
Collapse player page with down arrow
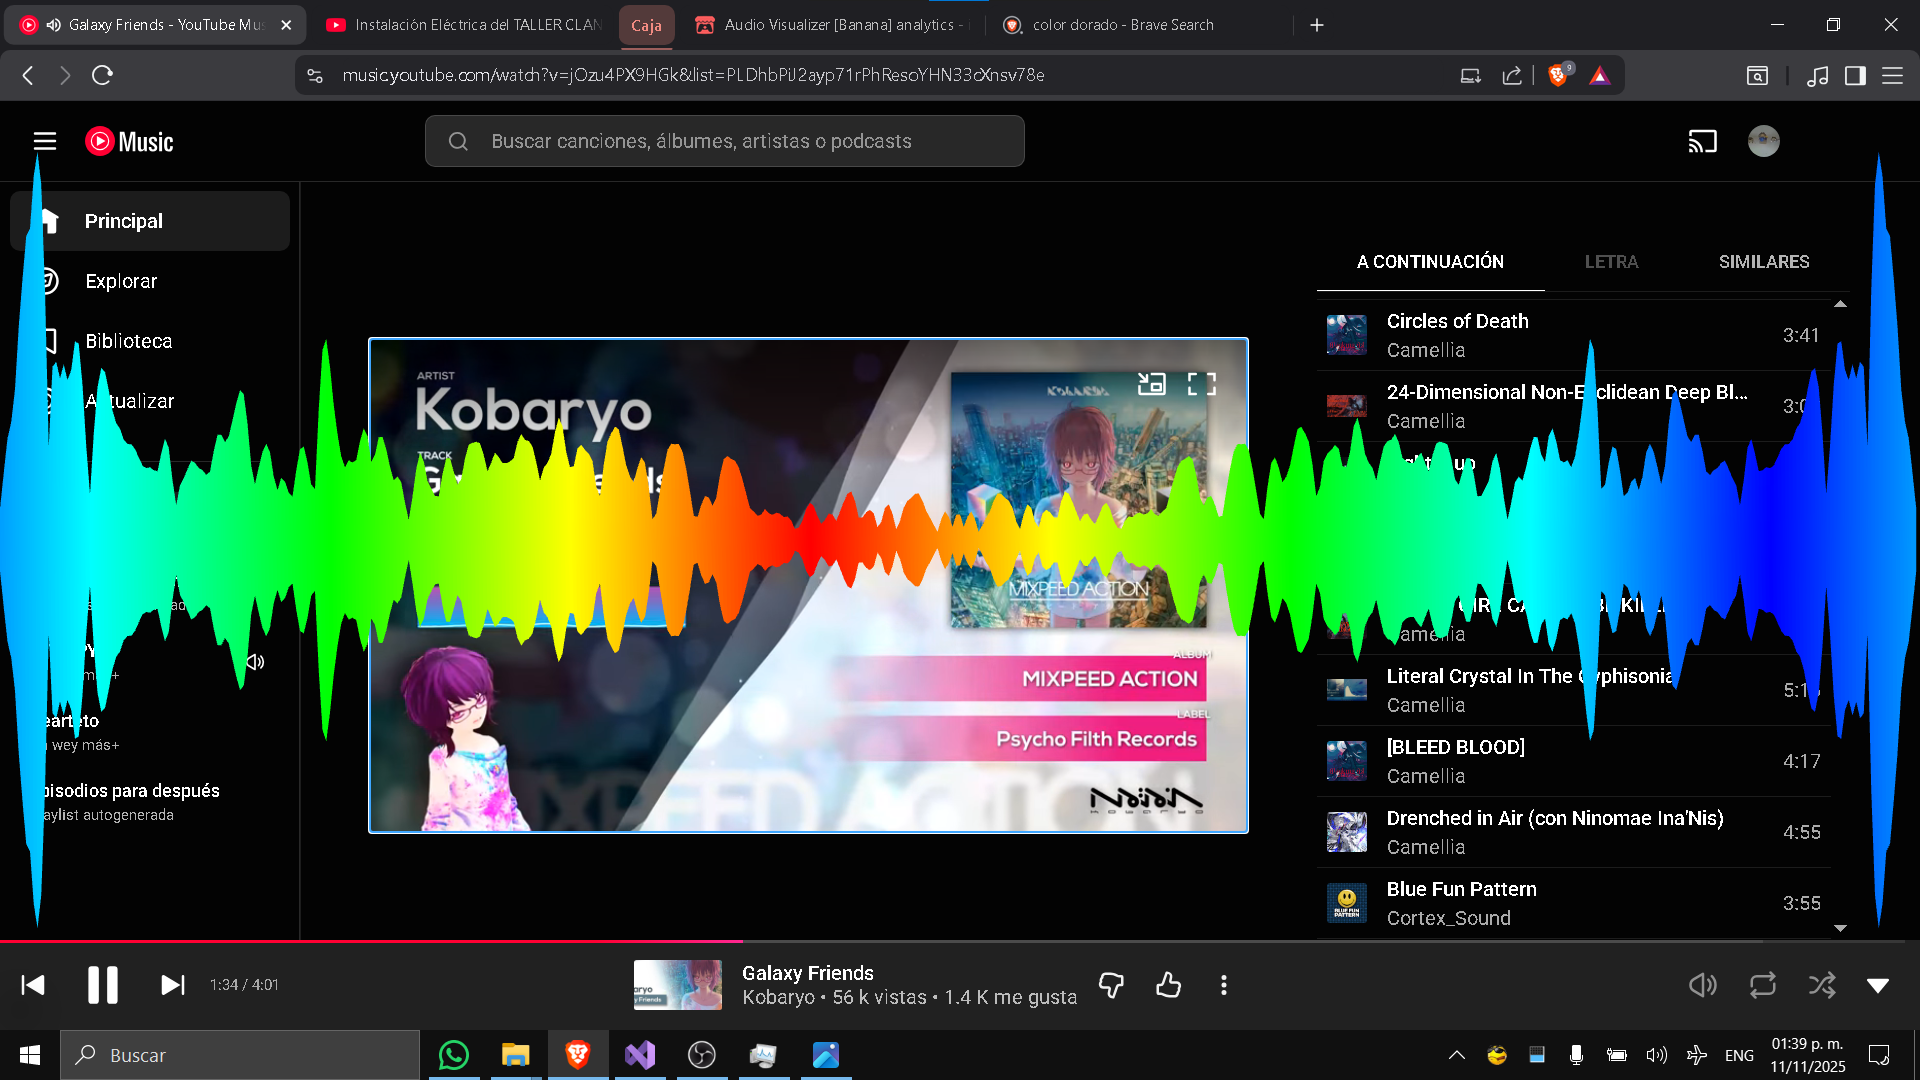tap(1878, 985)
